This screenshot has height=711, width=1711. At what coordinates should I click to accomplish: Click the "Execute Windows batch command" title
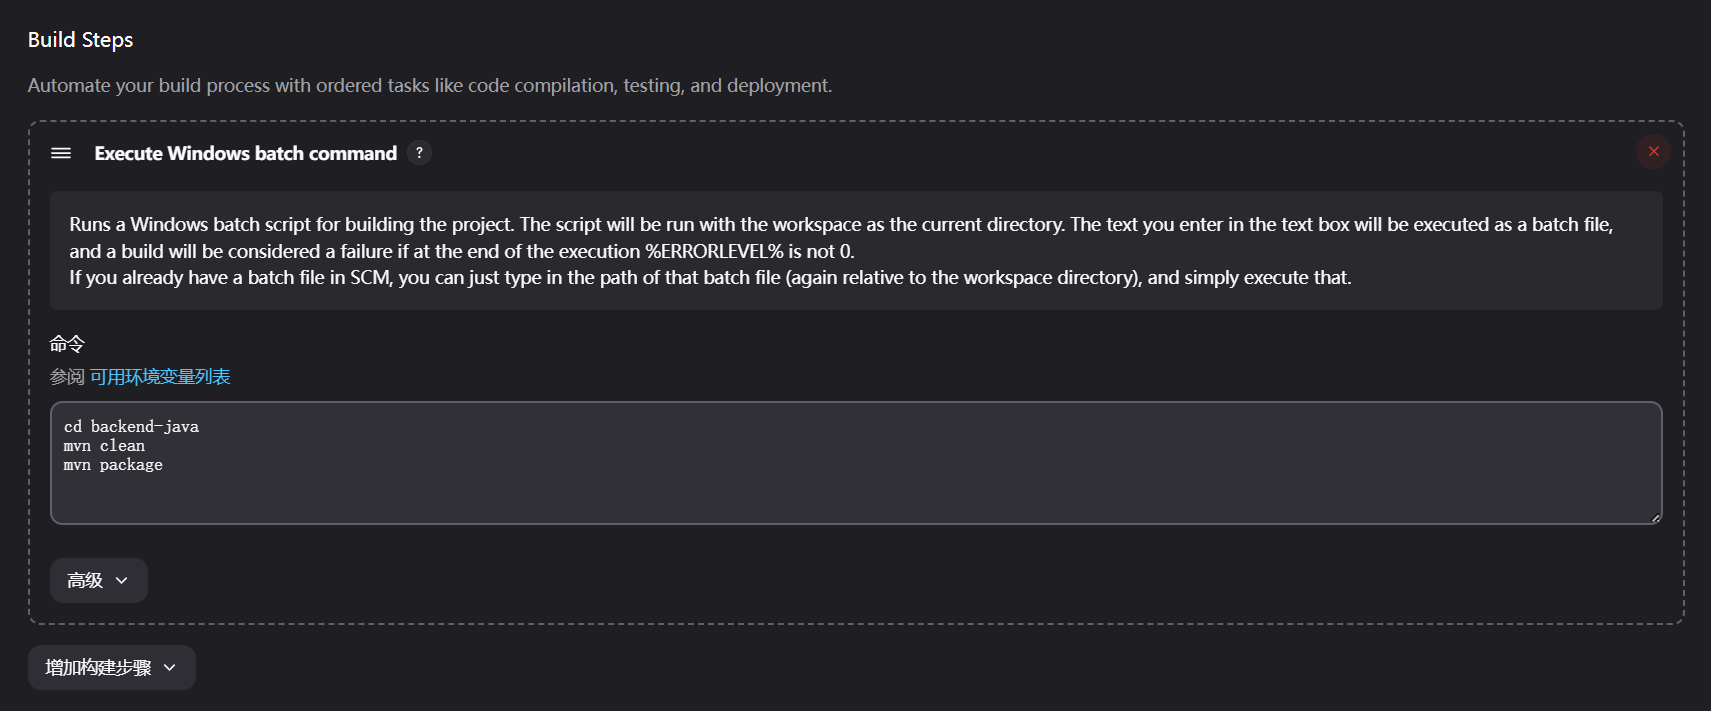245,153
